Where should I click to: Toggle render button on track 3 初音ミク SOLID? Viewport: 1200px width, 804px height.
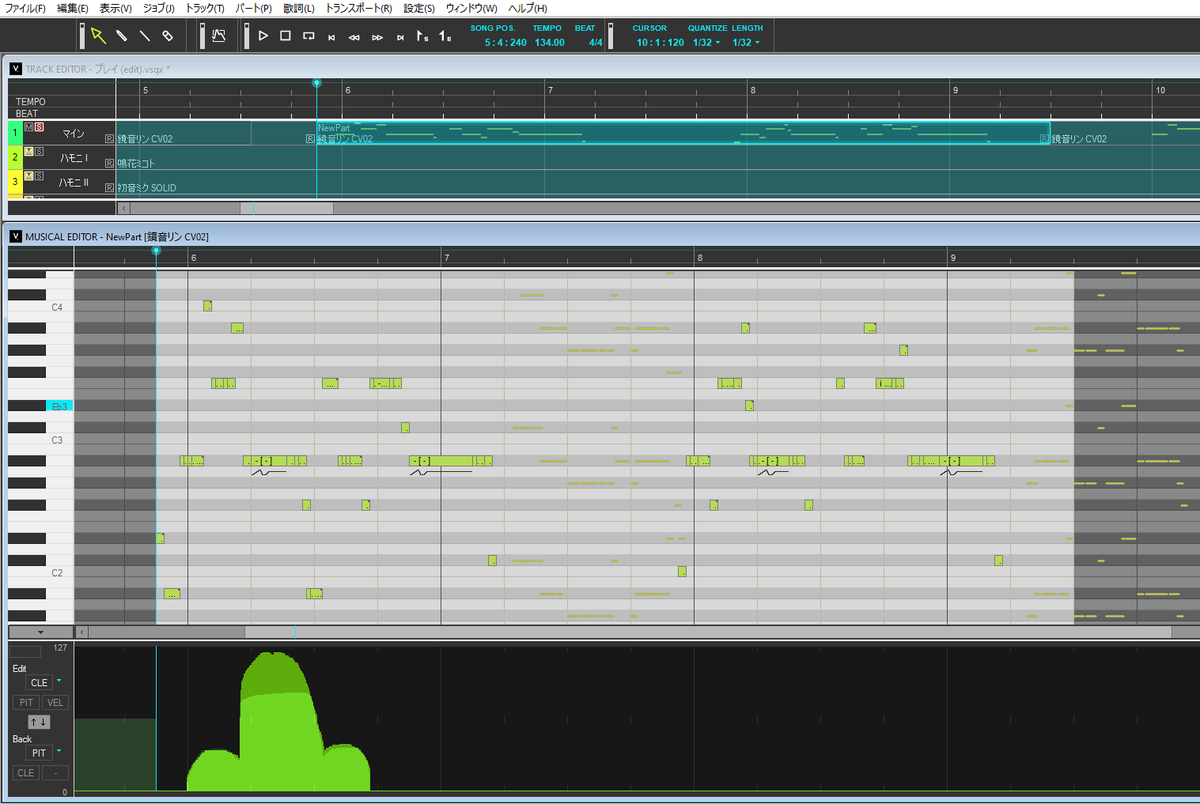point(109,187)
